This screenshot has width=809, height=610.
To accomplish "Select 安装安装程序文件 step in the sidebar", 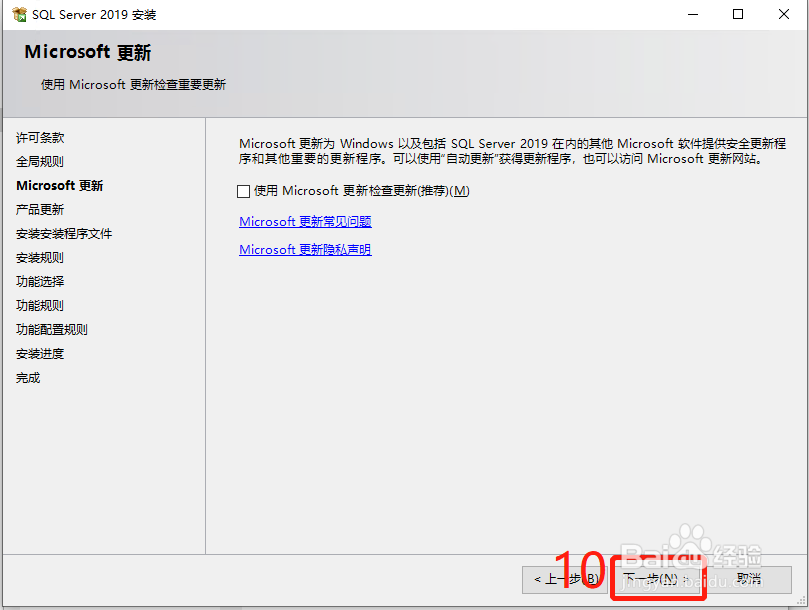I will coord(64,234).
